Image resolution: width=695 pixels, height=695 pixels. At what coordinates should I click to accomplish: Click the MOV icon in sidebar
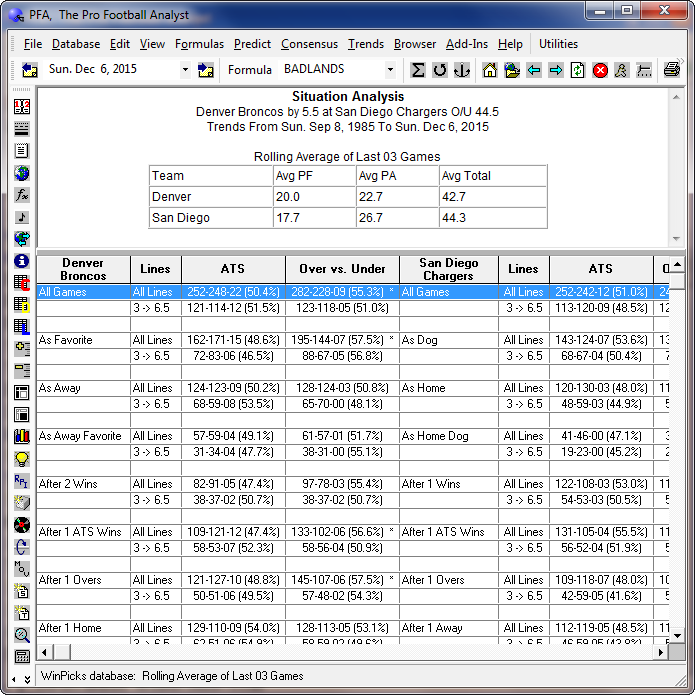pos(22,569)
